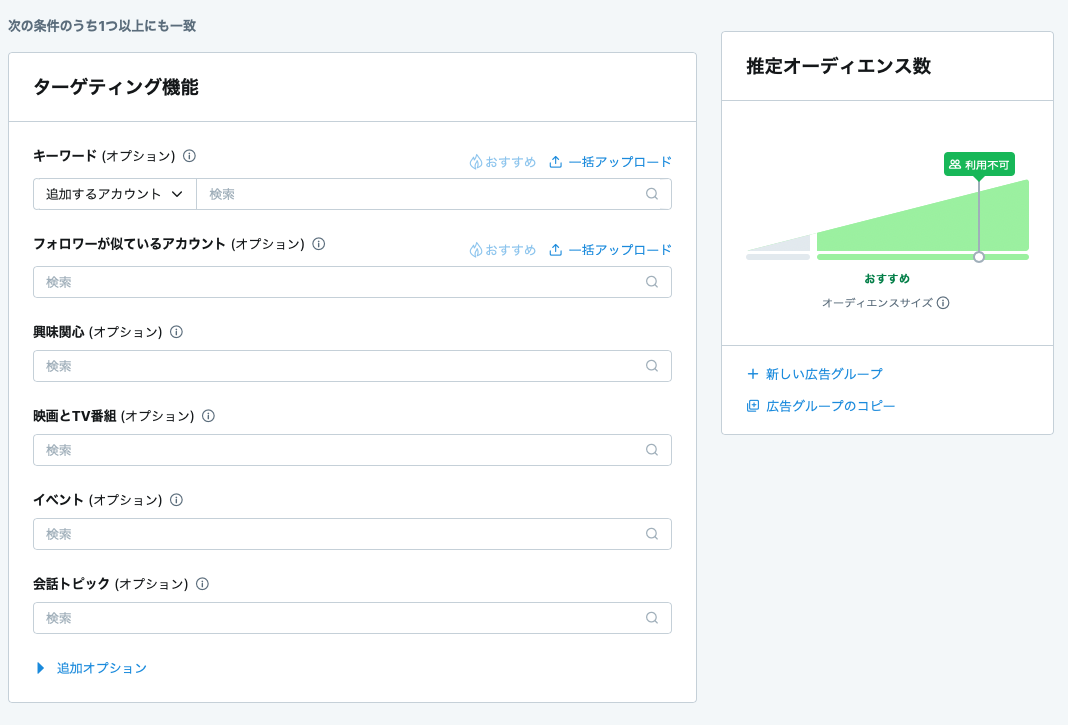Open the 追加するアカウント dropdown
1068x725 pixels.
click(x=114, y=194)
